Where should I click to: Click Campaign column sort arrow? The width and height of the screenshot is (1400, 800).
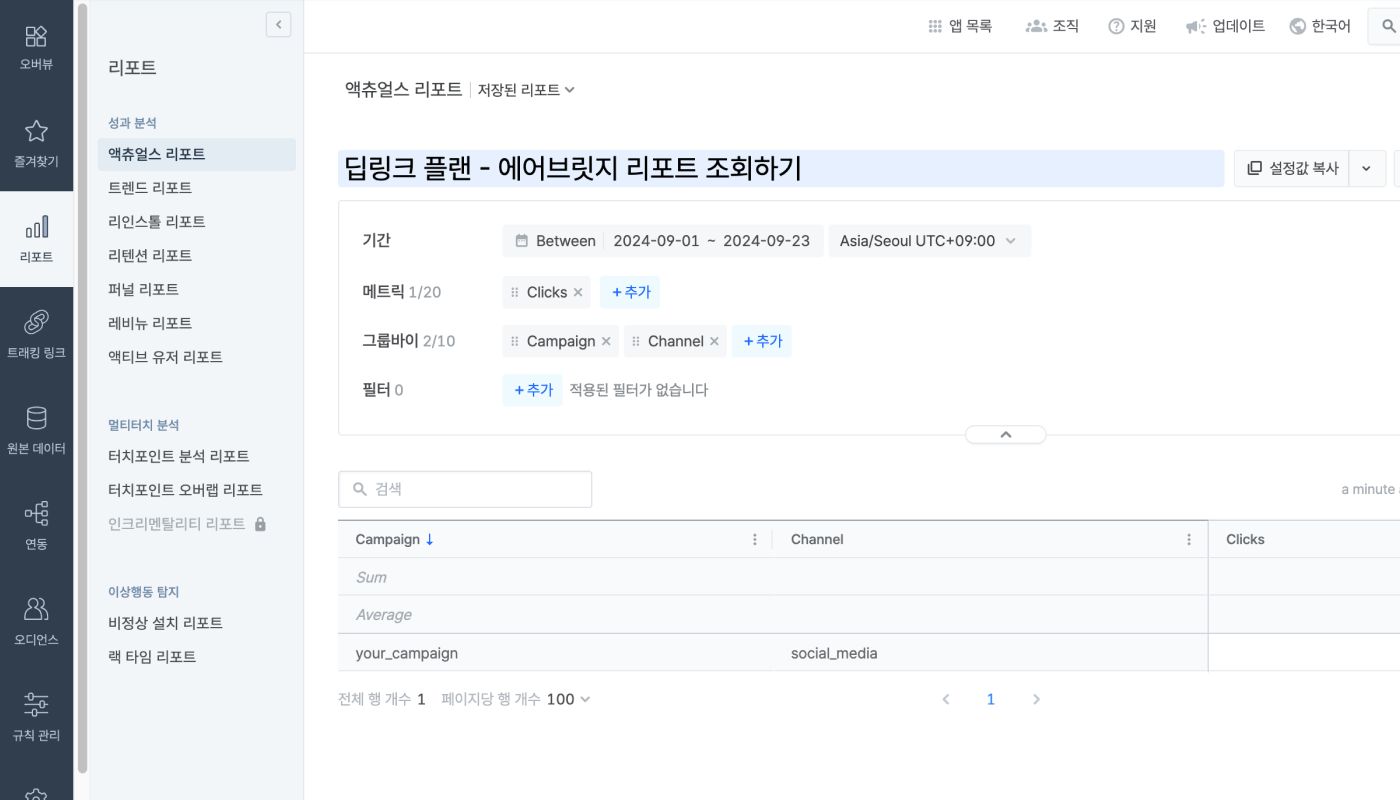pos(430,539)
